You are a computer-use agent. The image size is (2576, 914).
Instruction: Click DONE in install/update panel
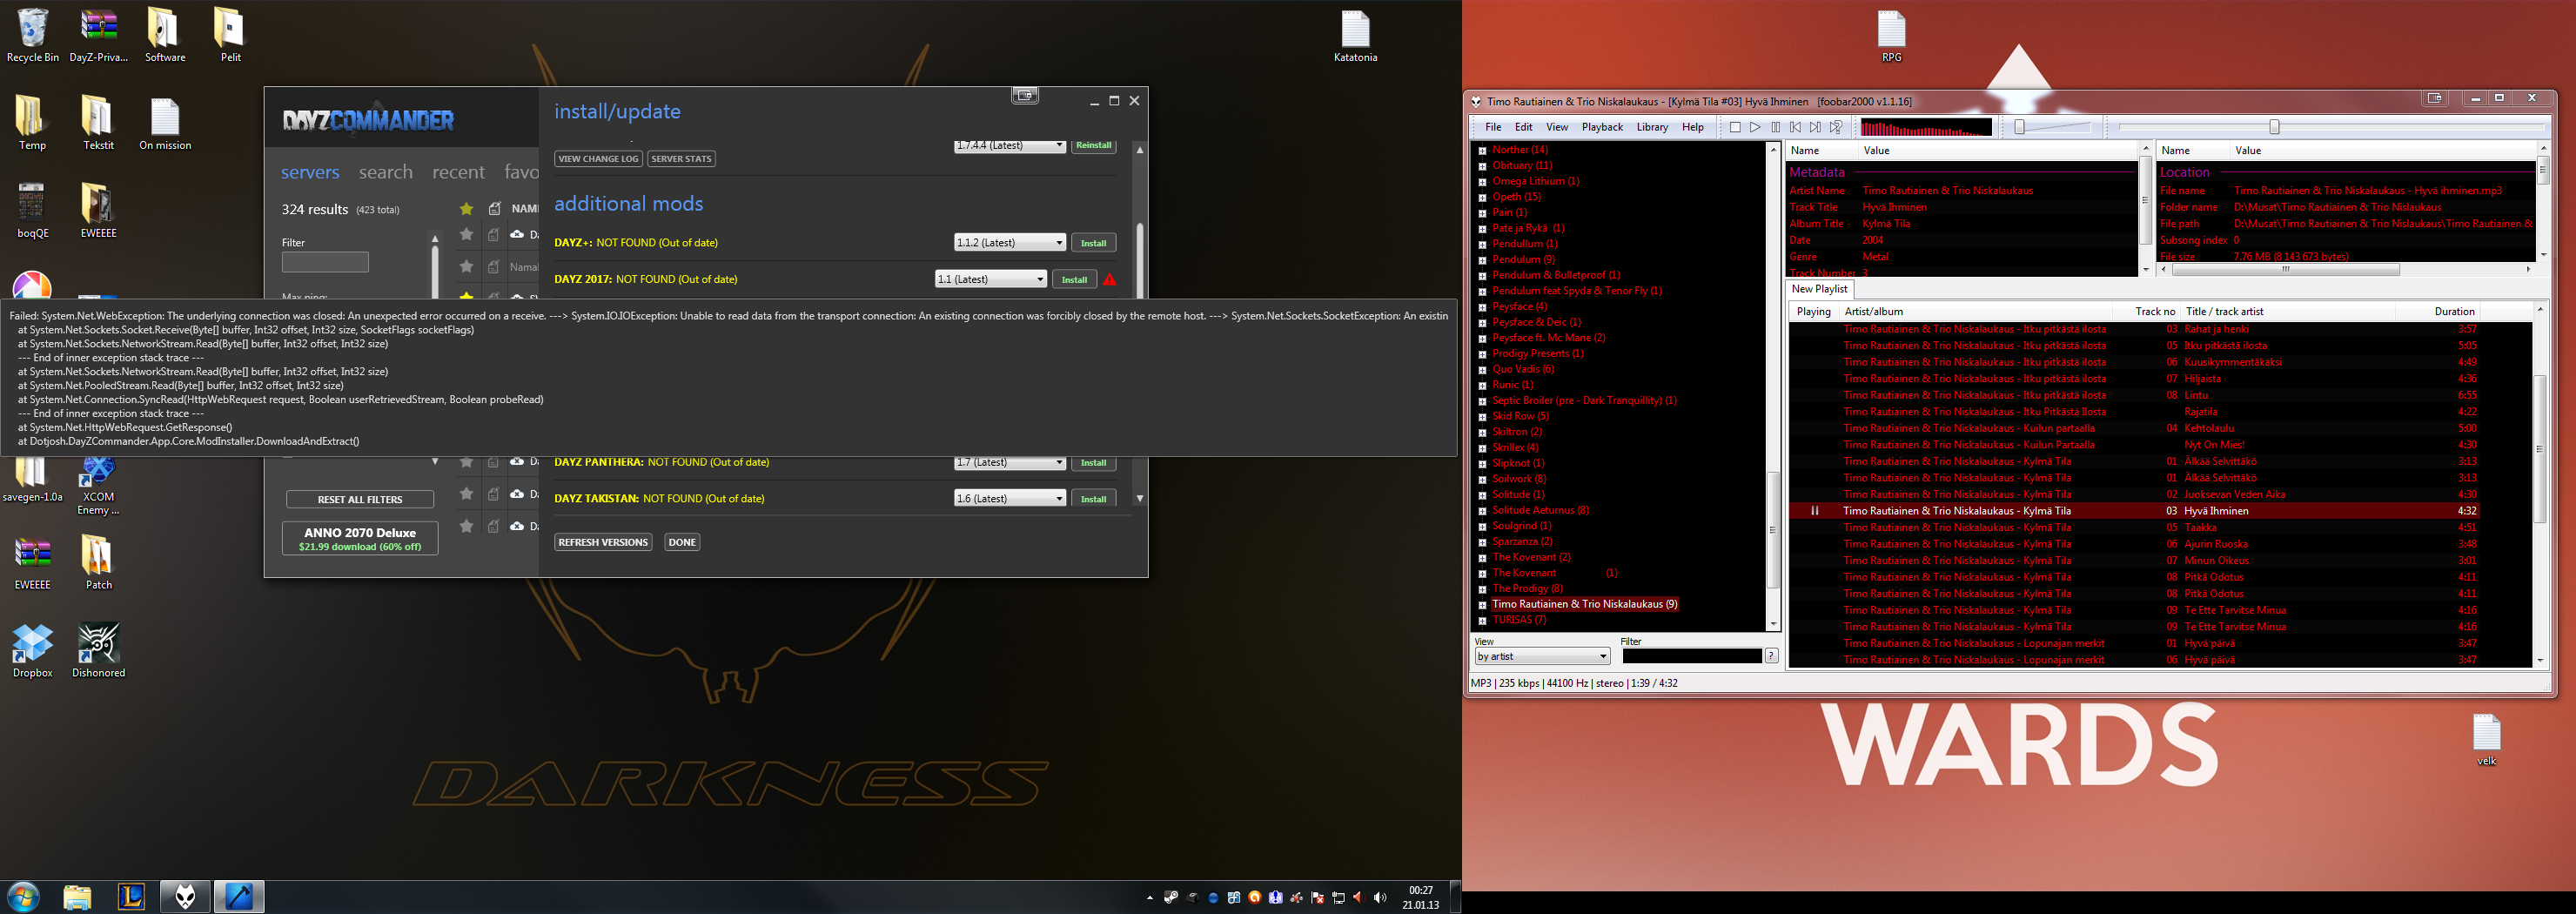pyautogui.click(x=682, y=542)
